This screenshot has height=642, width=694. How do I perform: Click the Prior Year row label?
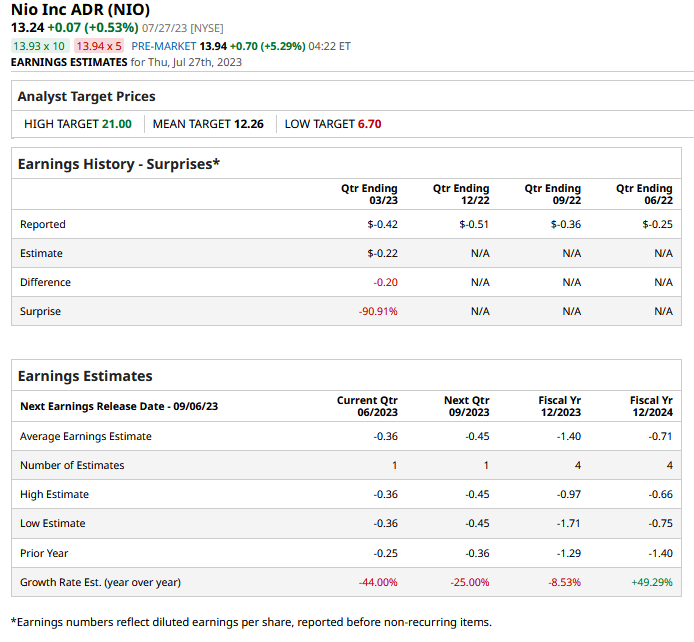tap(44, 553)
